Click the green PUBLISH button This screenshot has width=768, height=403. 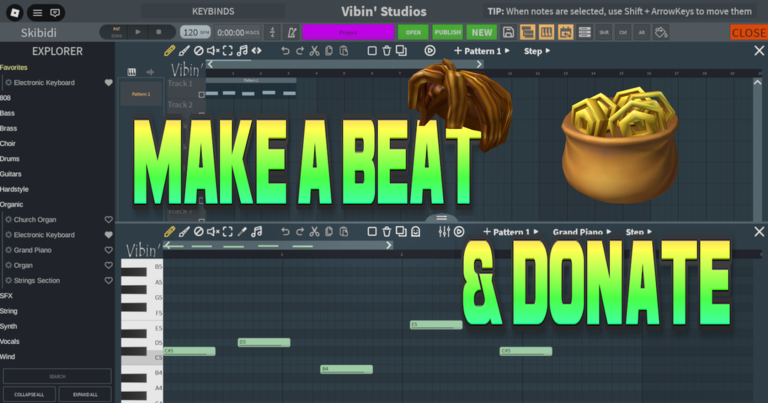coord(448,33)
